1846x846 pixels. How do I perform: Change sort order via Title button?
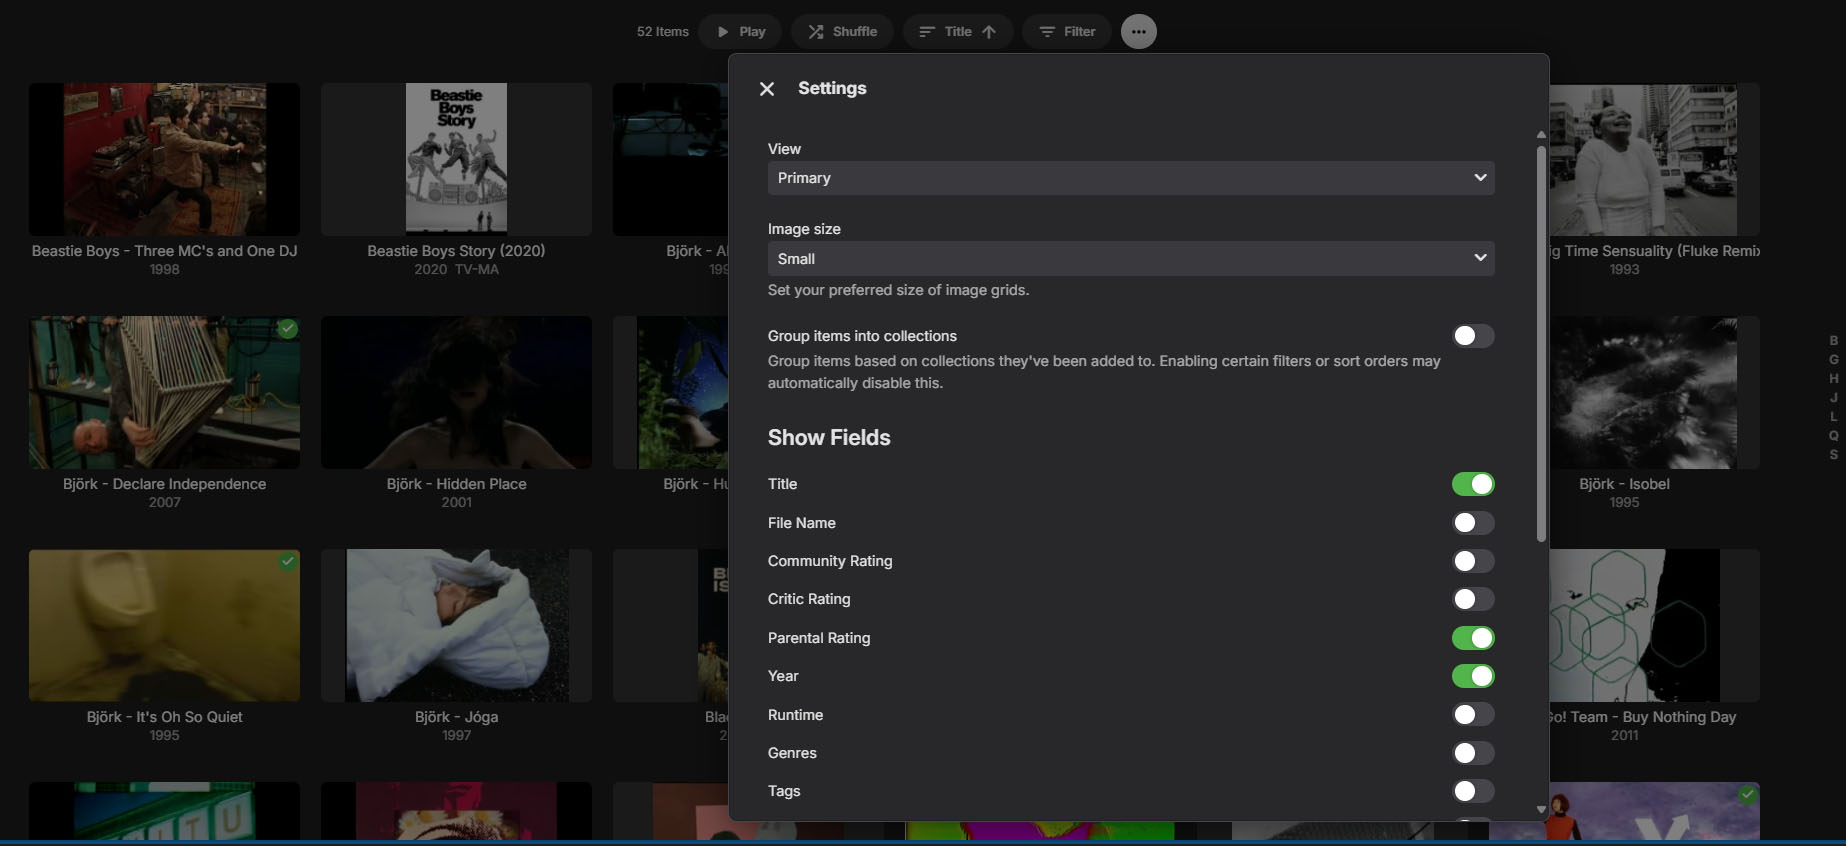[x=957, y=32]
